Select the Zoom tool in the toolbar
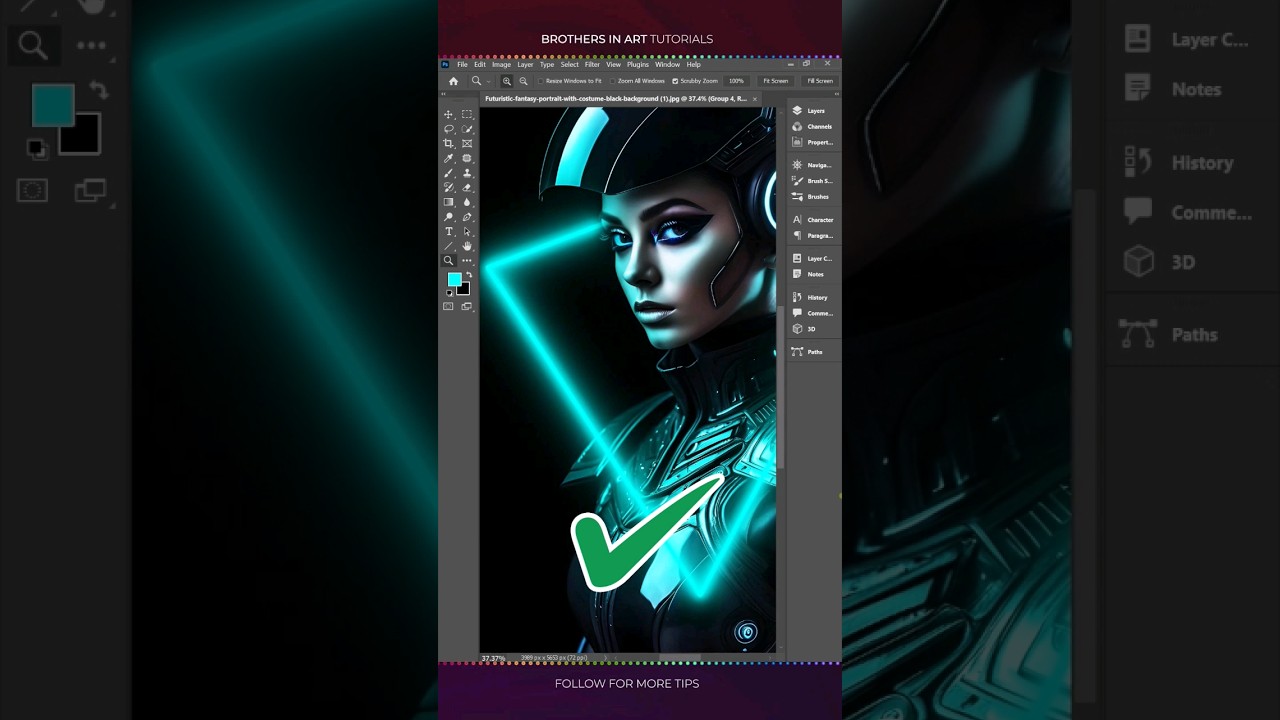The image size is (1280, 720). coord(449,260)
